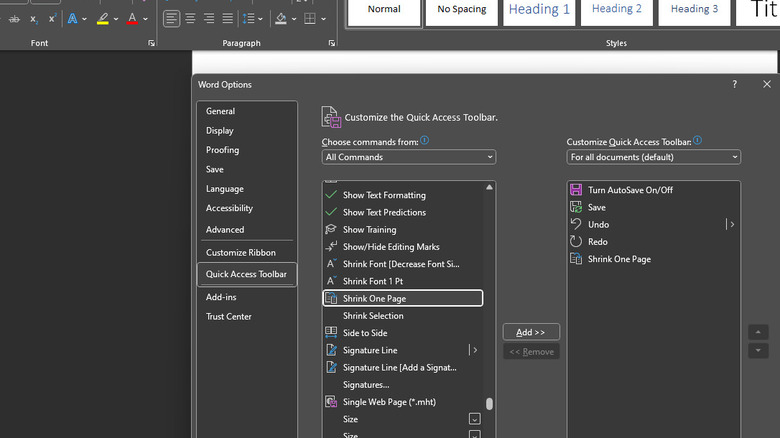Image resolution: width=780 pixels, height=438 pixels.
Task: Open the Choose commands from dropdown
Action: 408,157
